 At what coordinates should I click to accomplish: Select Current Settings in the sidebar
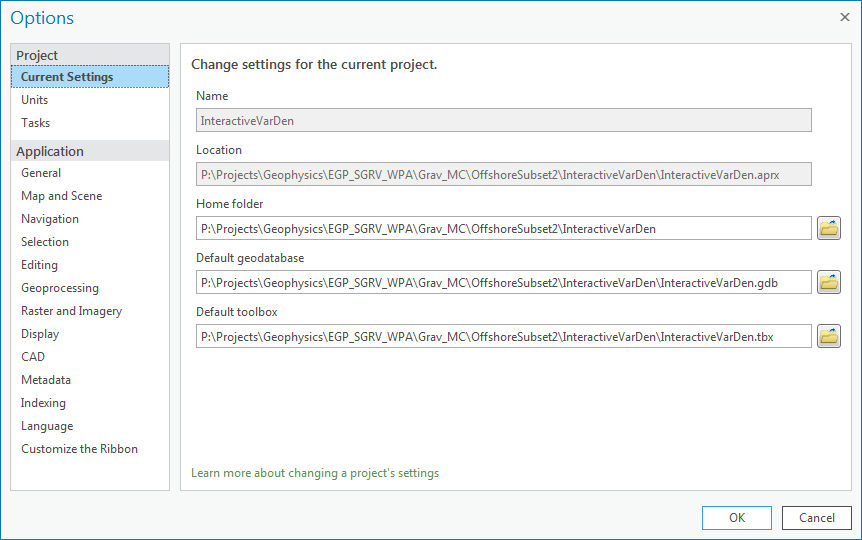coord(67,77)
